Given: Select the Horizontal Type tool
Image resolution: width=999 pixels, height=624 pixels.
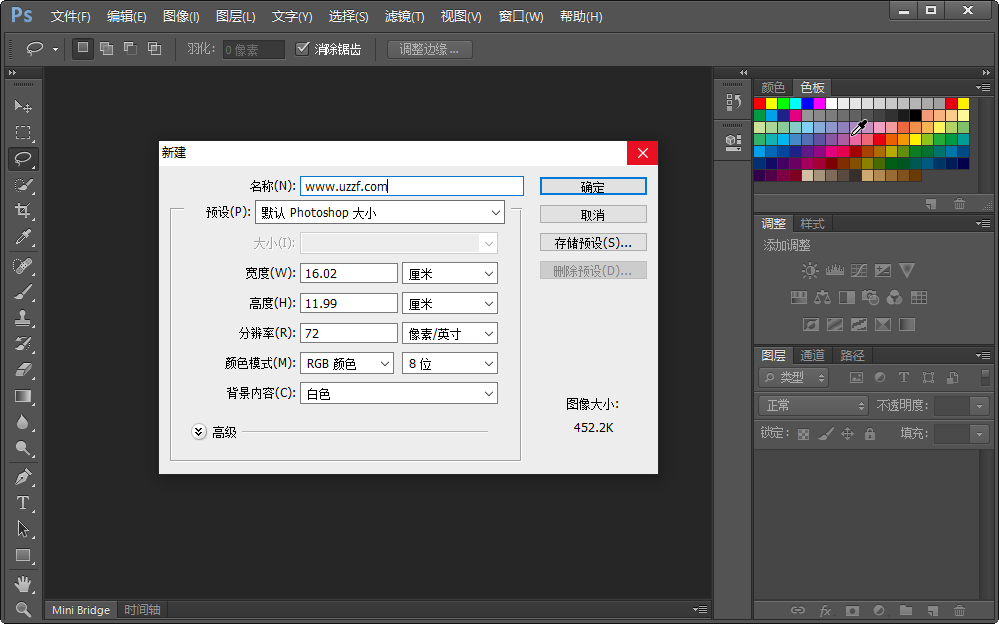Looking at the screenshot, I should [x=23, y=503].
